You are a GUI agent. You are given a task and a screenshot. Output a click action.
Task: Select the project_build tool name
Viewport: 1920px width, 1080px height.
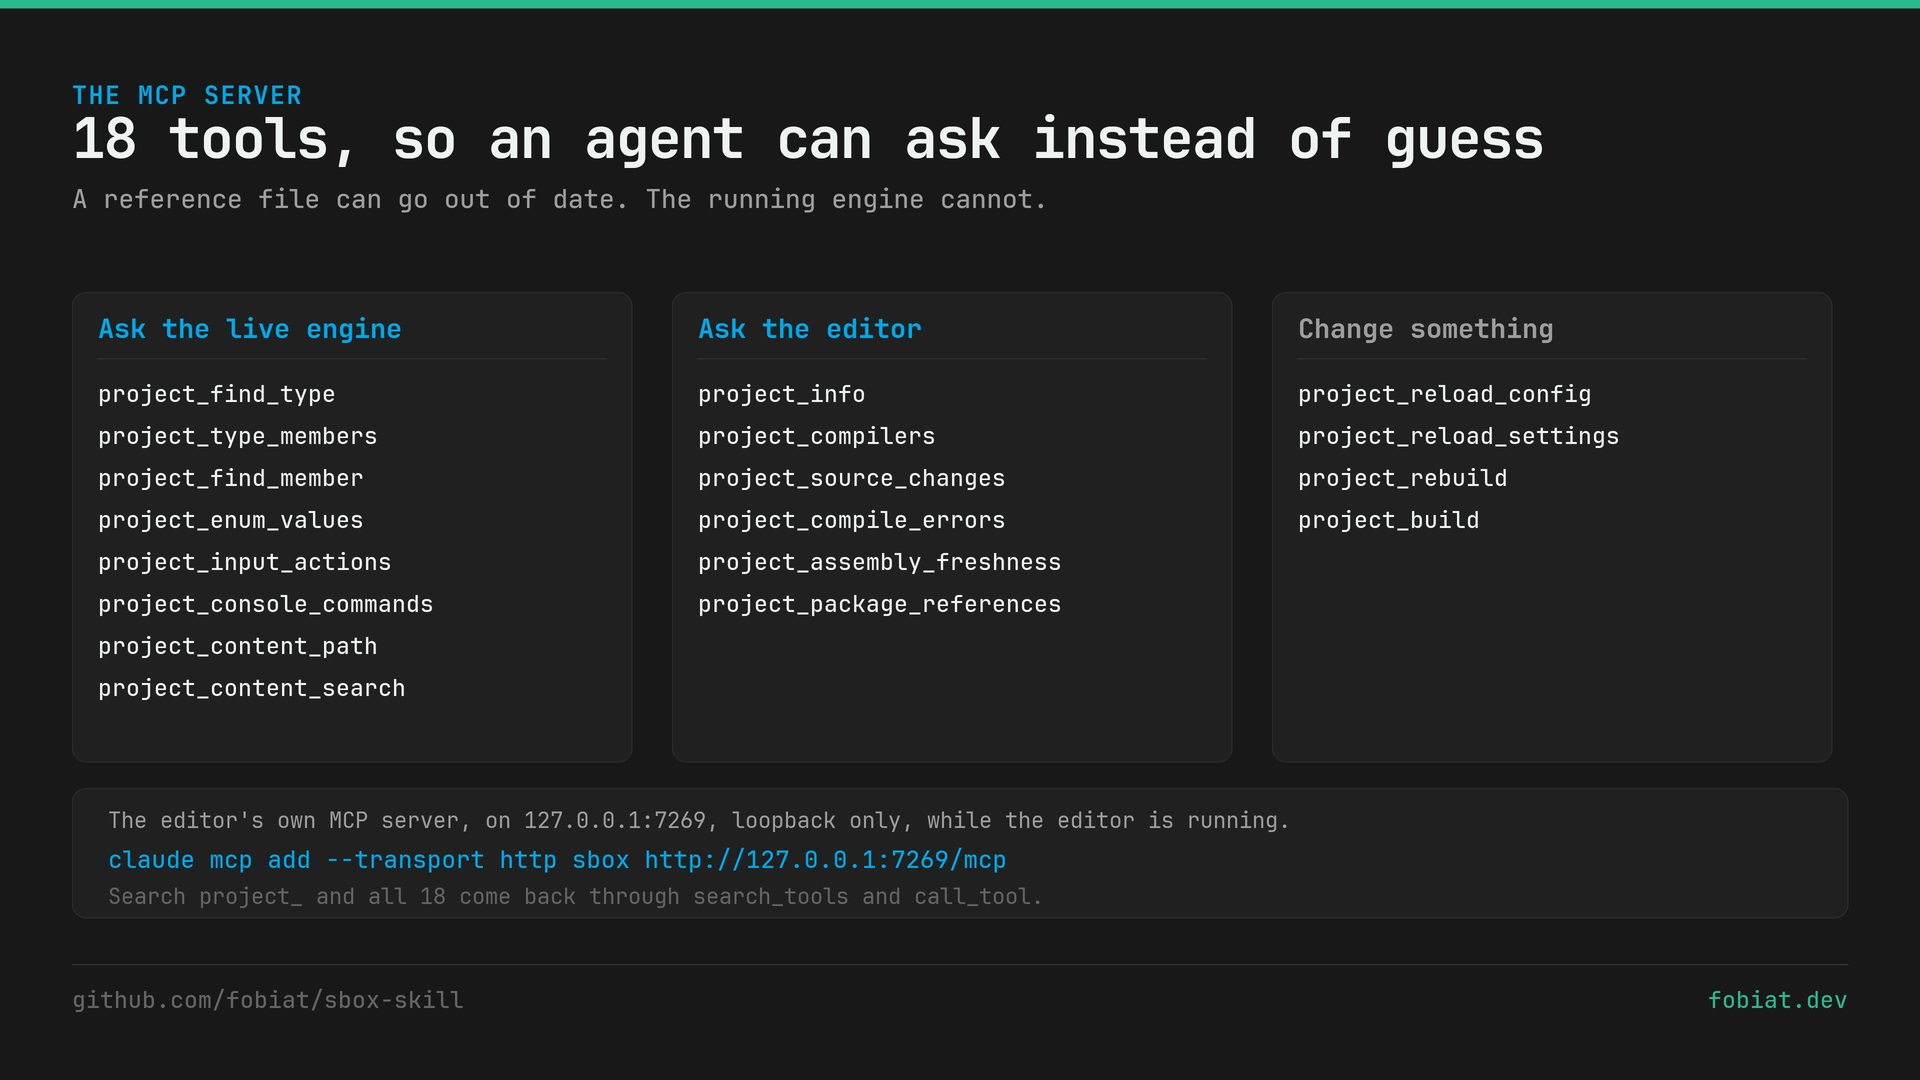pyautogui.click(x=1389, y=521)
